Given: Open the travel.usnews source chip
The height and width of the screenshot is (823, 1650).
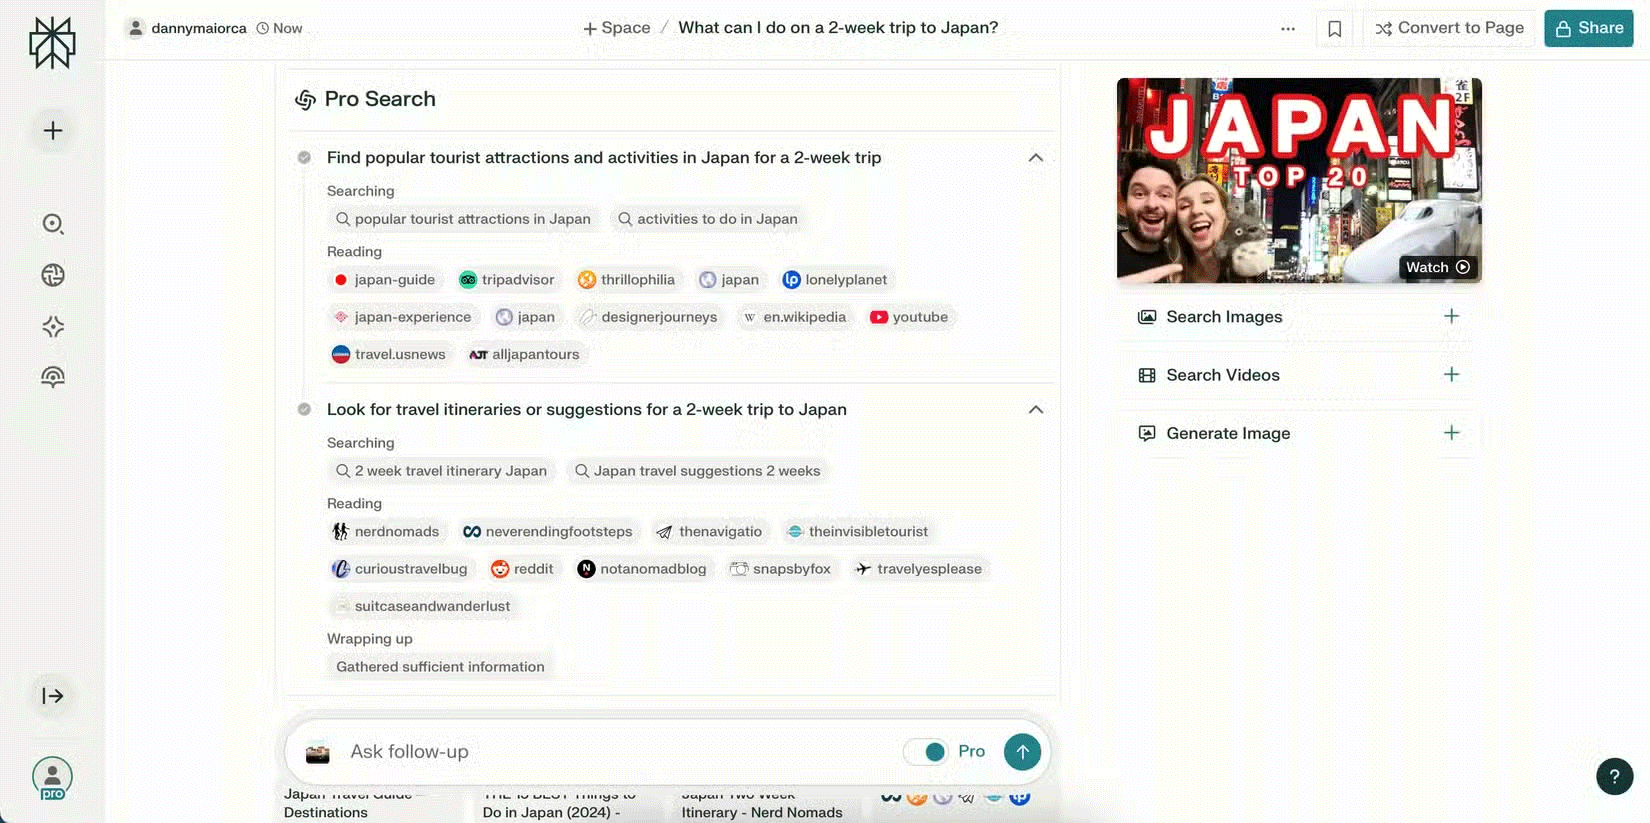Looking at the screenshot, I should click(389, 354).
